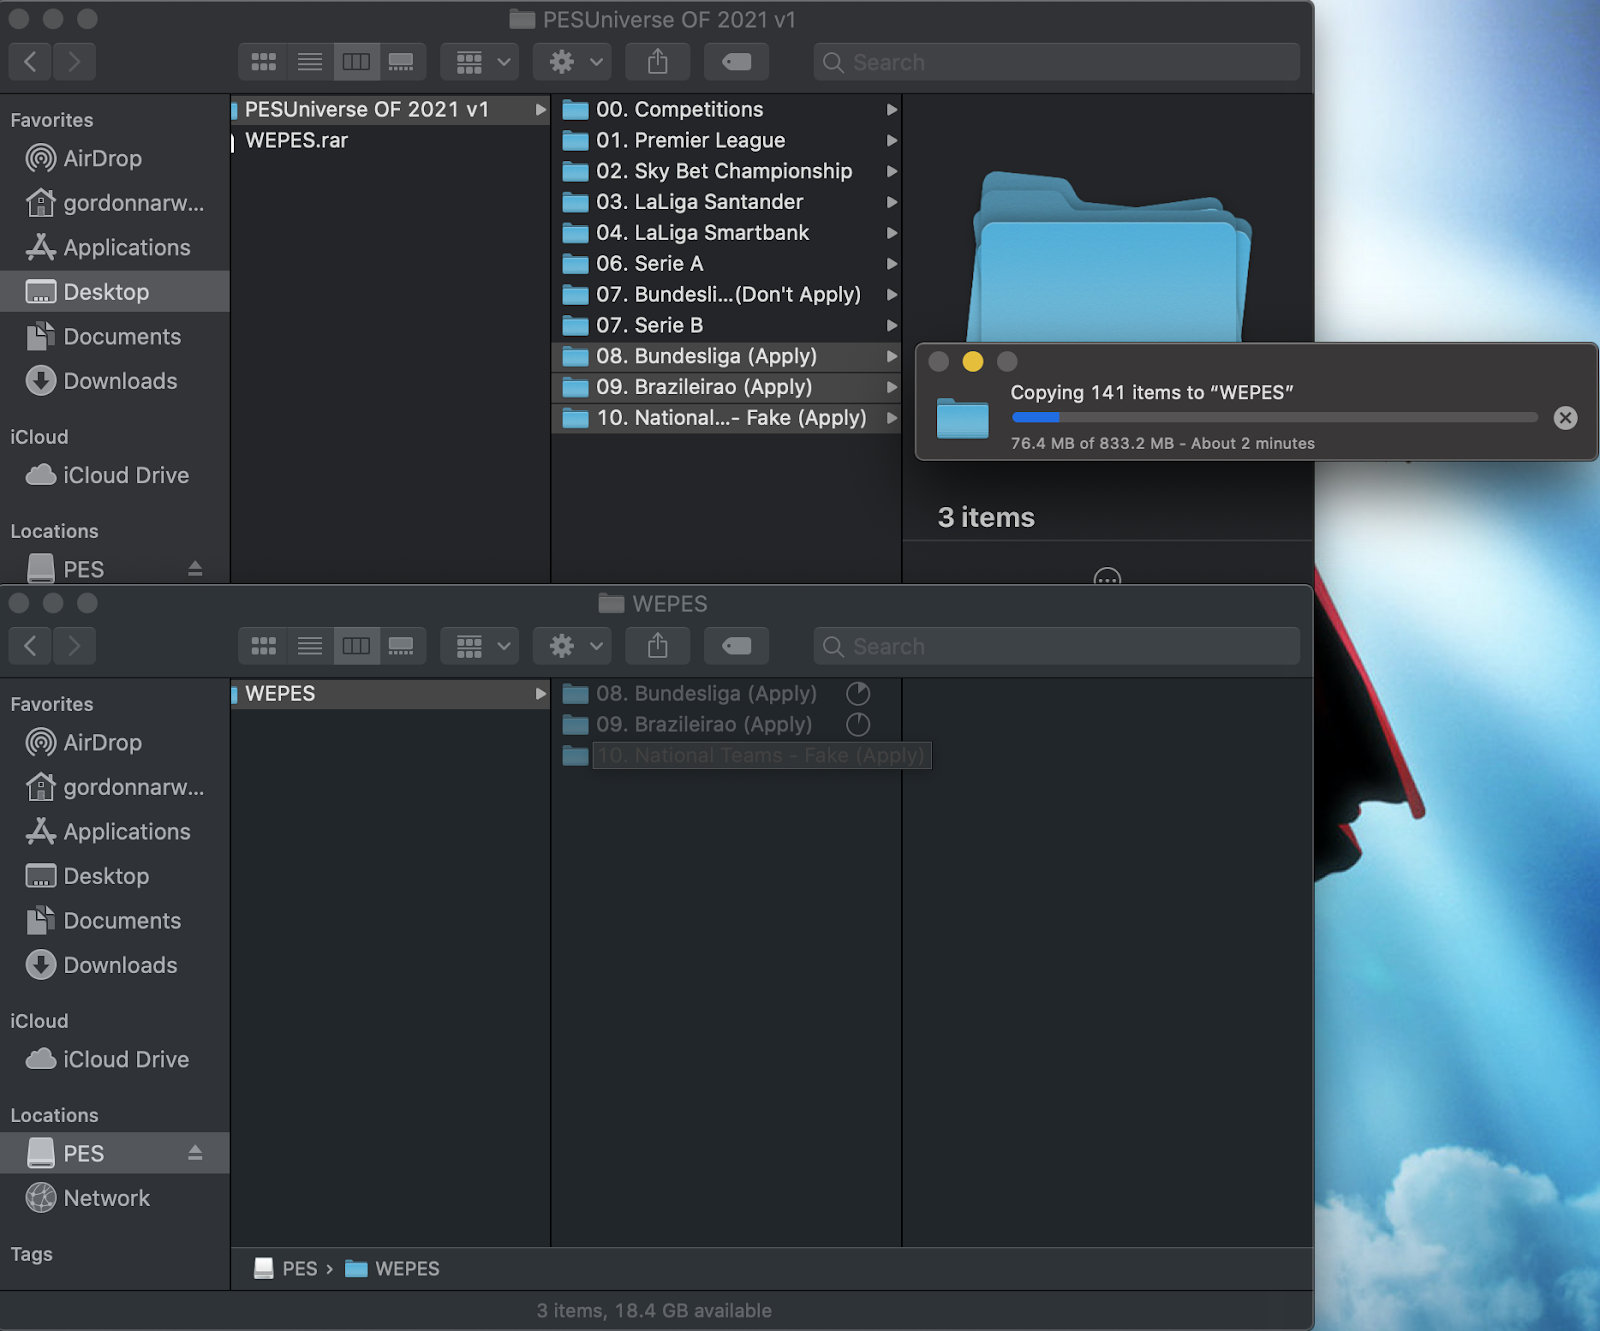Open Desktop in WEPES window sidebar

[x=115, y=876]
